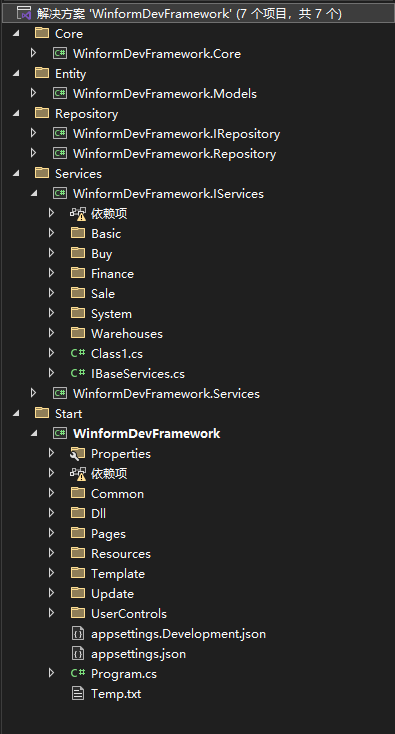Image resolution: width=395 pixels, height=734 pixels.
Task: Expand the Pages folder
Action: 51,533
